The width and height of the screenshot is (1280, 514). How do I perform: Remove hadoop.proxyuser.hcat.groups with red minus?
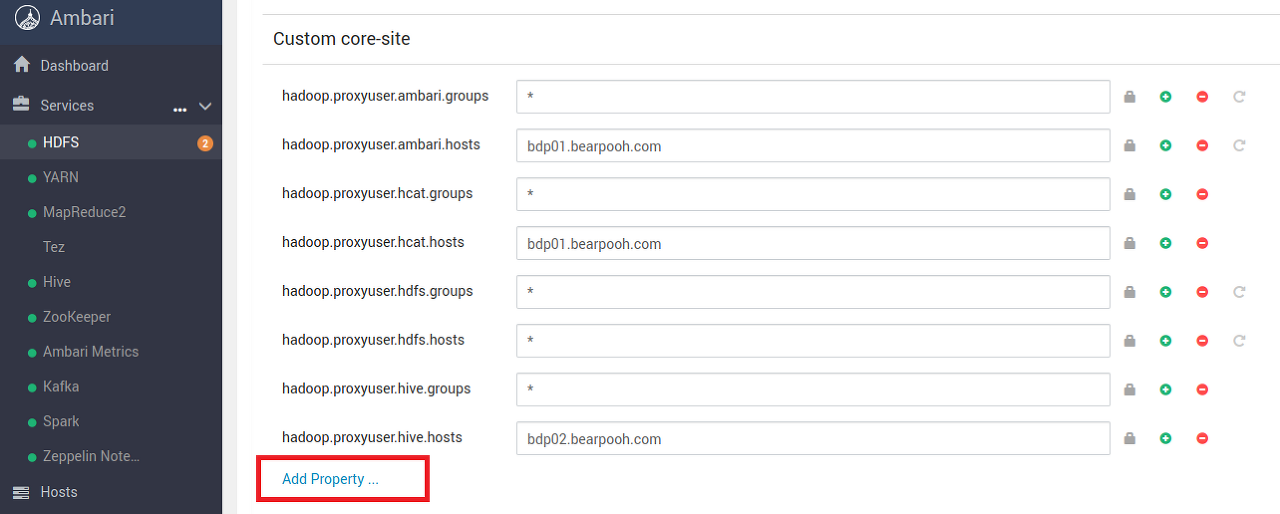pos(1203,194)
